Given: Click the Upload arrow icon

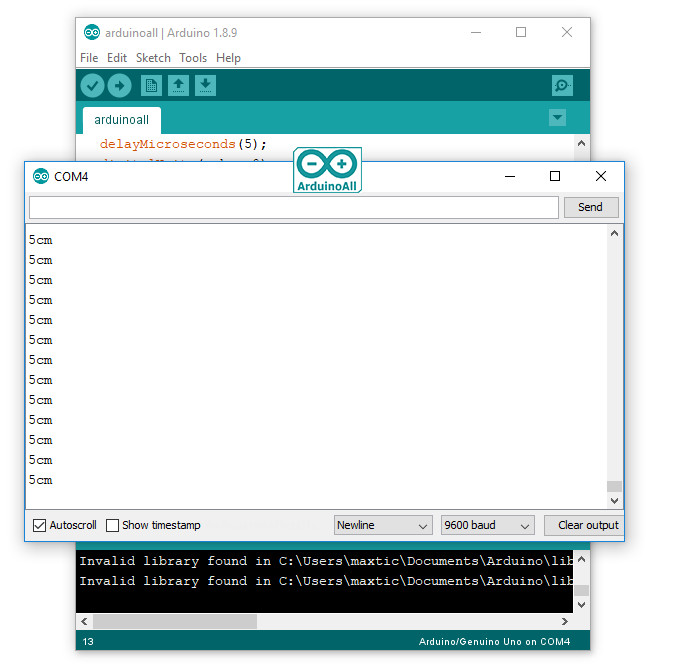Looking at the screenshot, I should click(x=119, y=85).
